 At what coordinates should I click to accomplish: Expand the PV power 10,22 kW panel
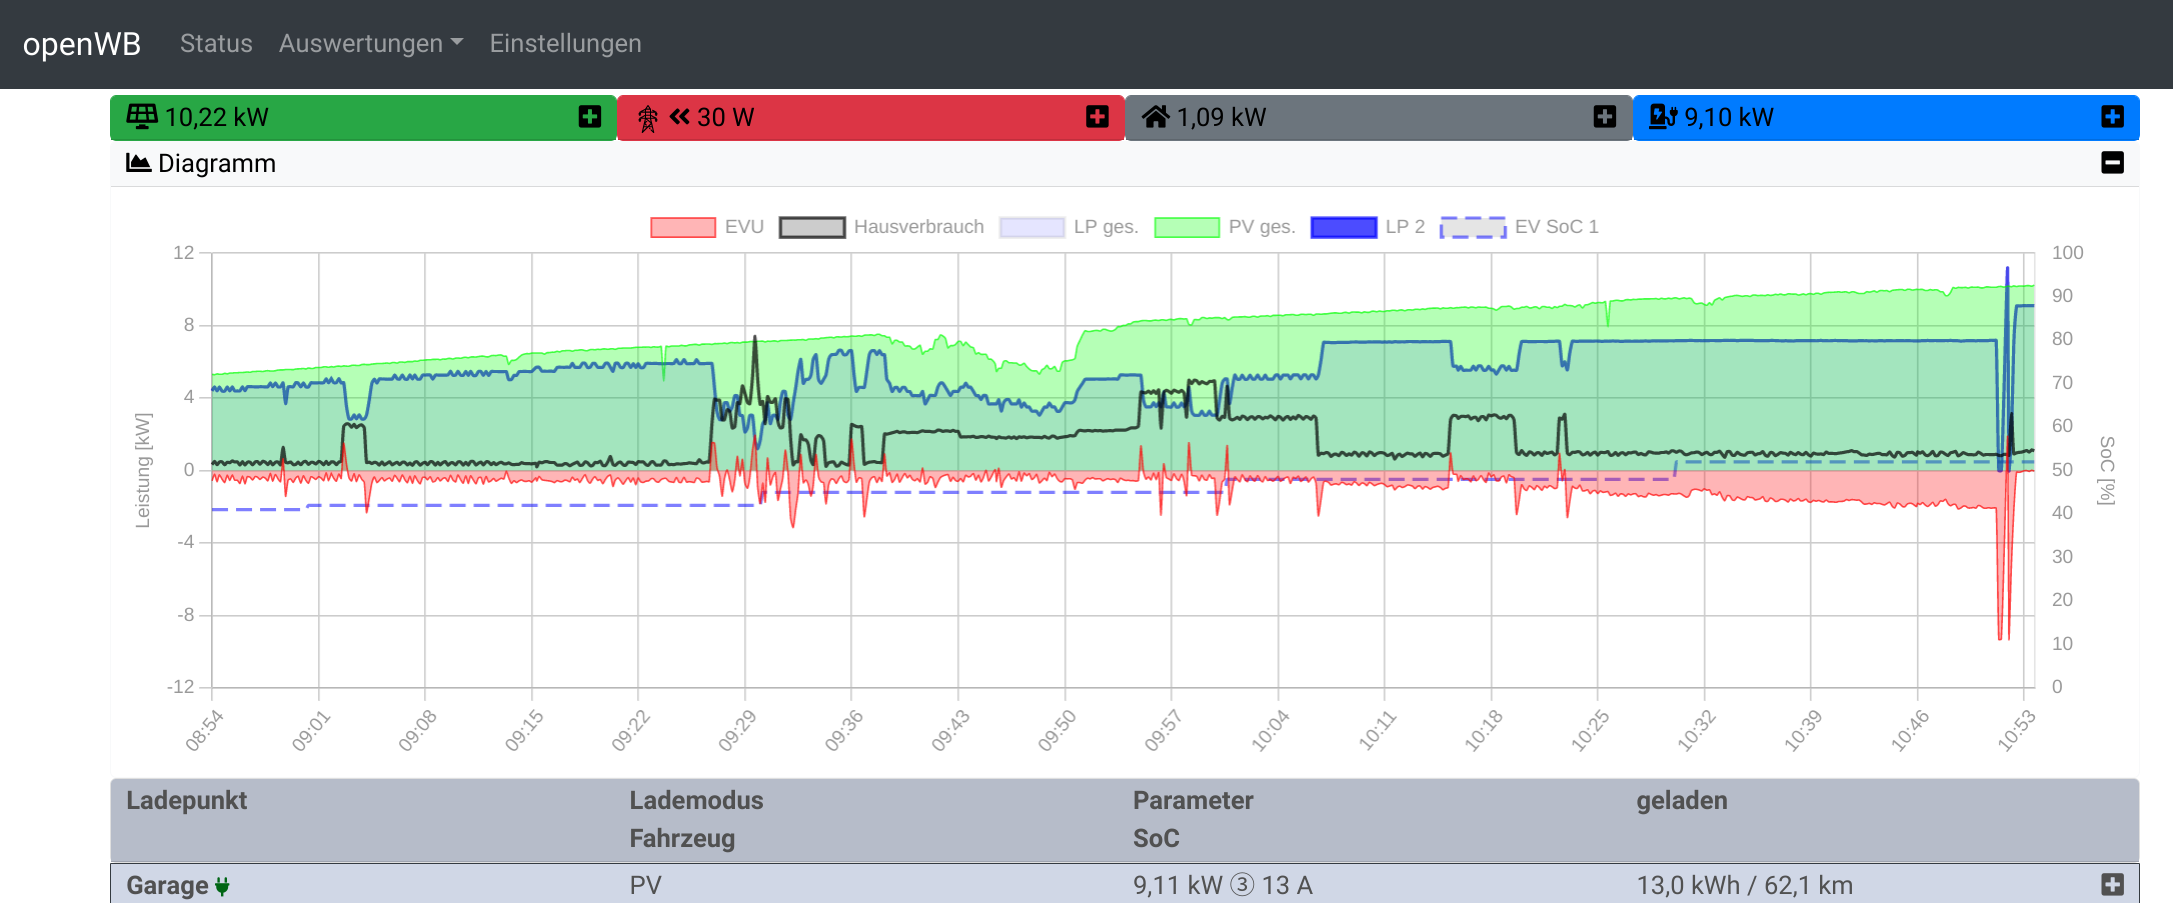click(590, 117)
